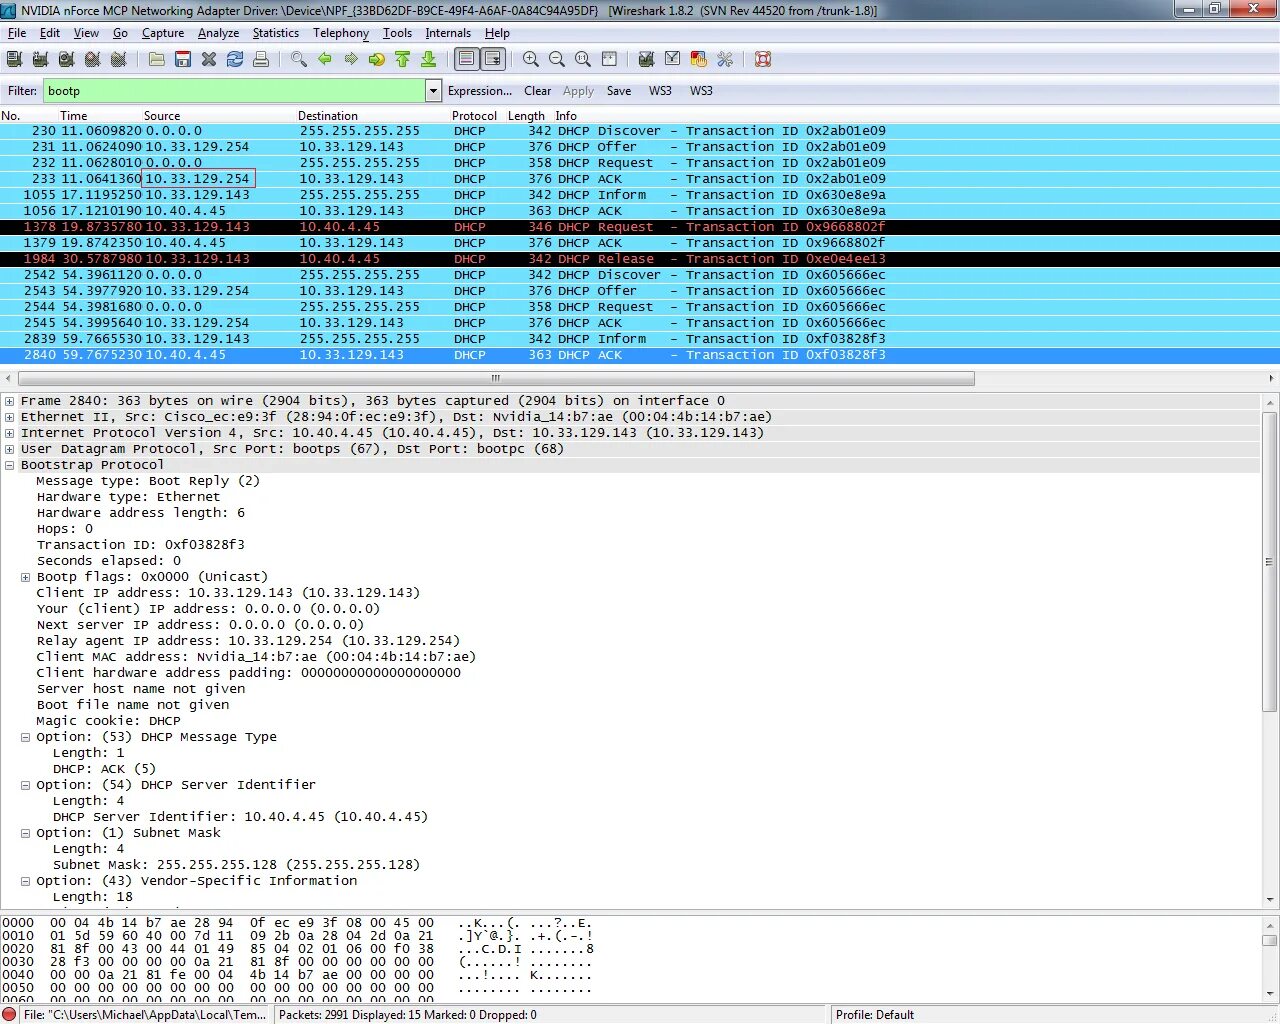Open the Statistics menu
This screenshot has width=1280, height=1024.
[x=275, y=33]
